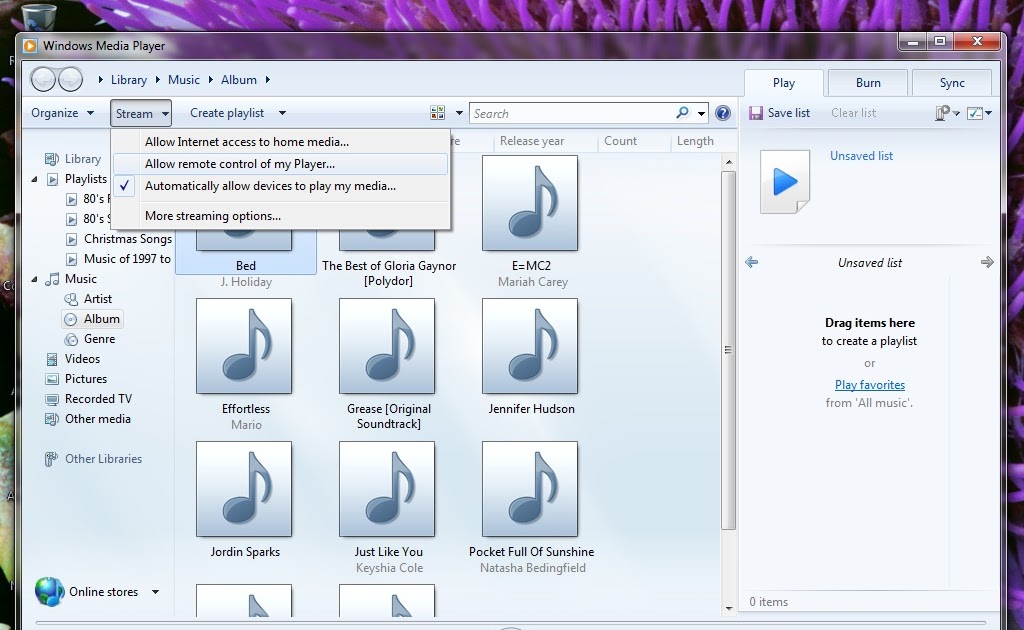Select the Effortless album thumbnail
1024x630 pixels.
pyautogui.click(x=244, y=346)
